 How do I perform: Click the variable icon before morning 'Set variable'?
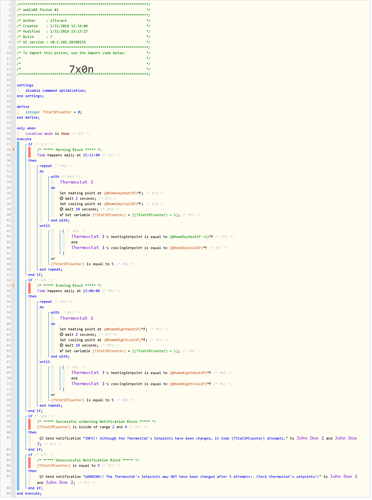click(x=62, y=215)
